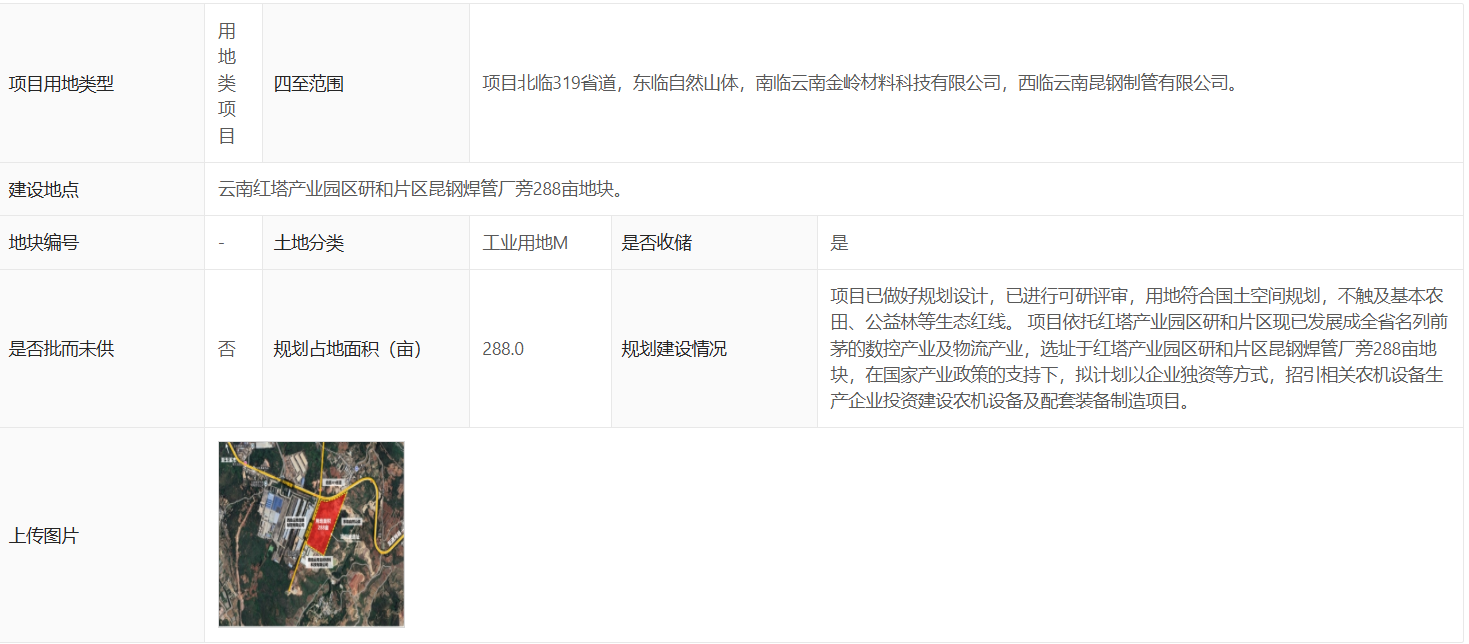Click the dash value beside 地块编号

click(x=221, y=243)
